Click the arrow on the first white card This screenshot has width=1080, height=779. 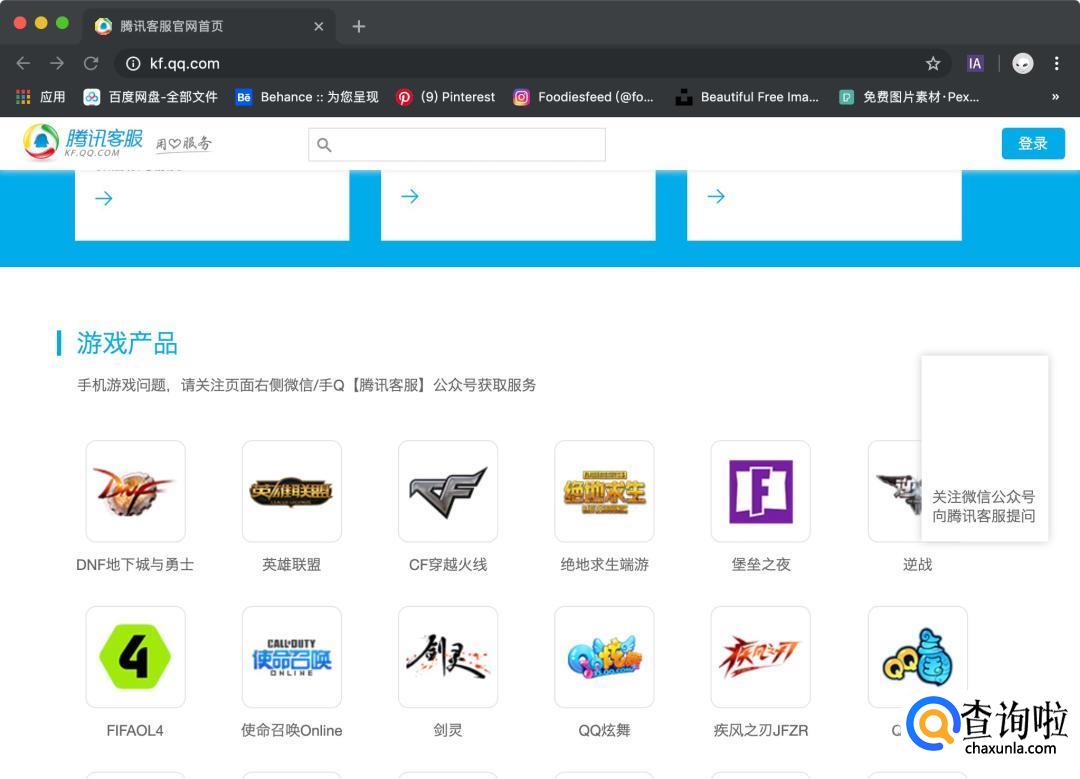104,198
